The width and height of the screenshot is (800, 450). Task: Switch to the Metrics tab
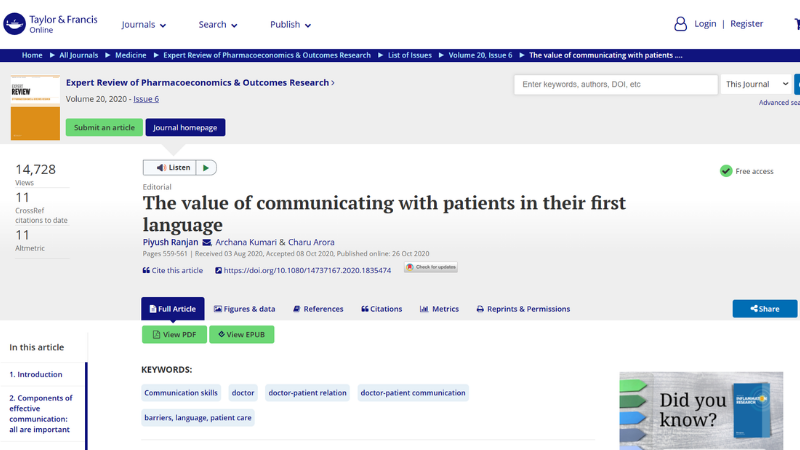click(439, 309)
